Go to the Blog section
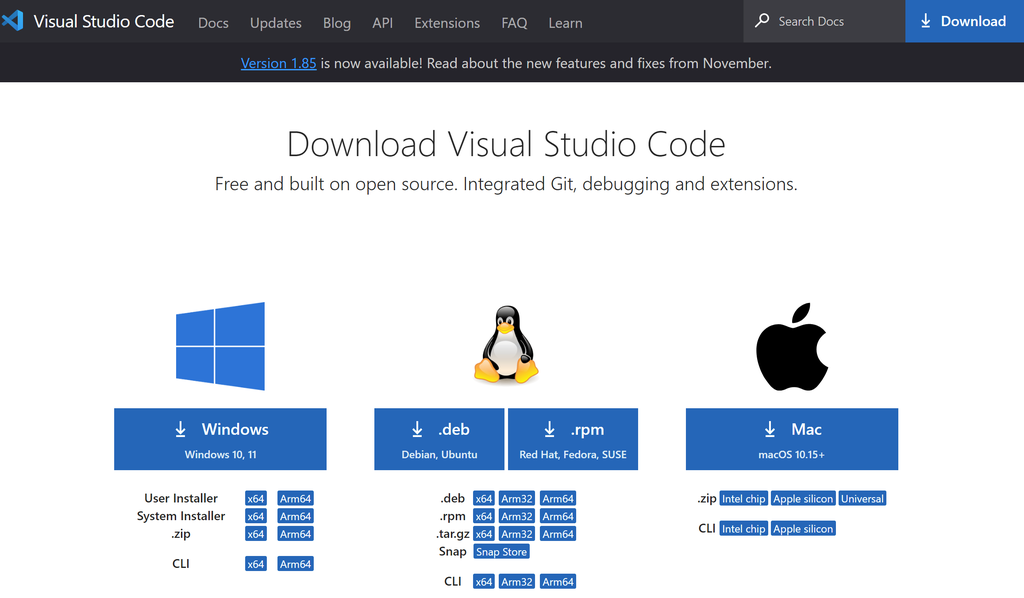Screen dimensions: 1024x598 point(336,23)
